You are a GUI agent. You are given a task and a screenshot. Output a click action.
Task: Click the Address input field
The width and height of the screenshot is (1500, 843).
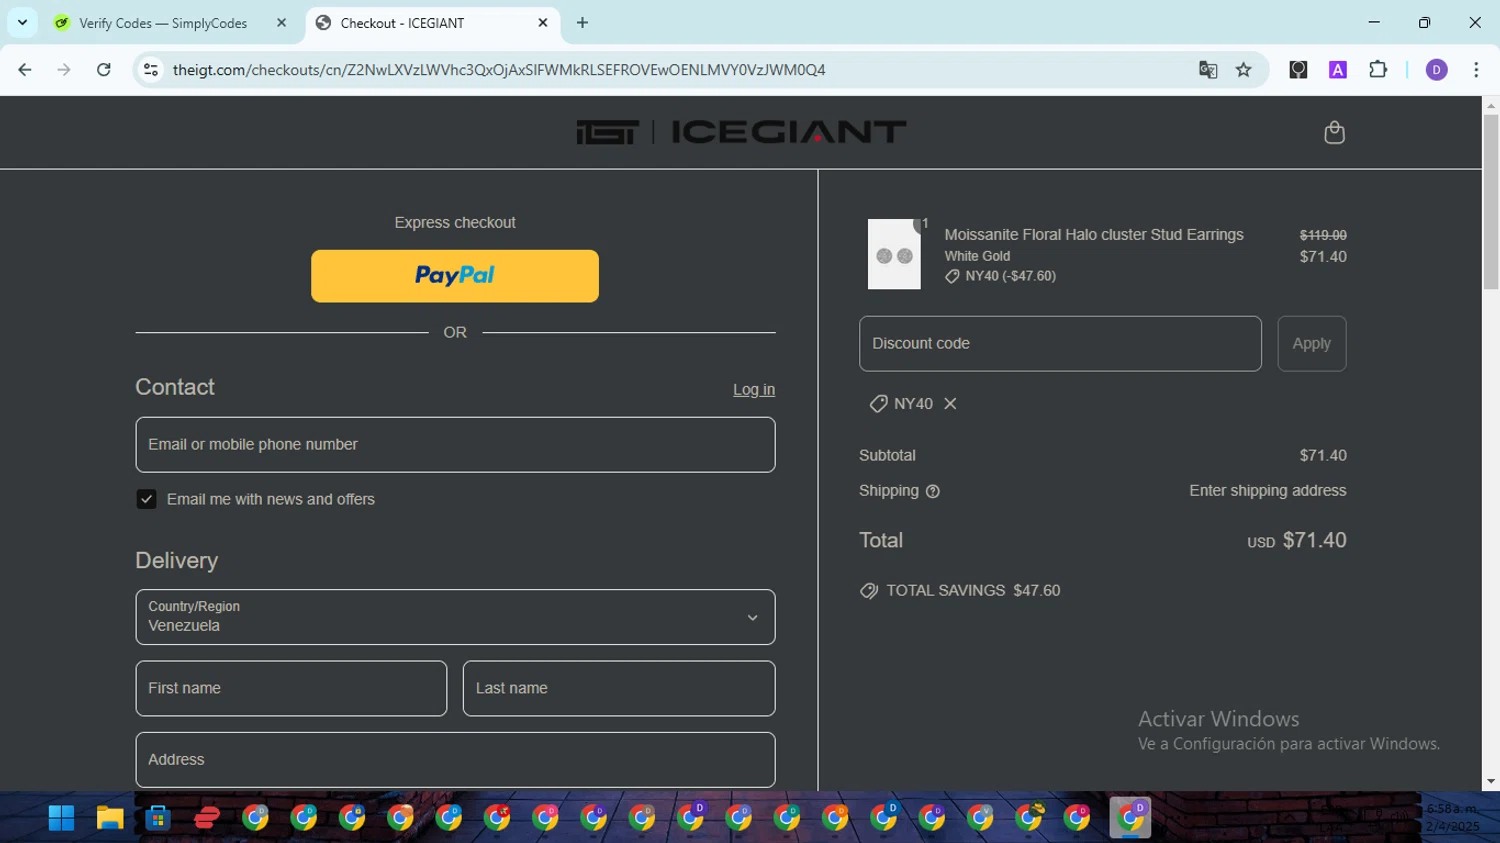tap(455, 760)
